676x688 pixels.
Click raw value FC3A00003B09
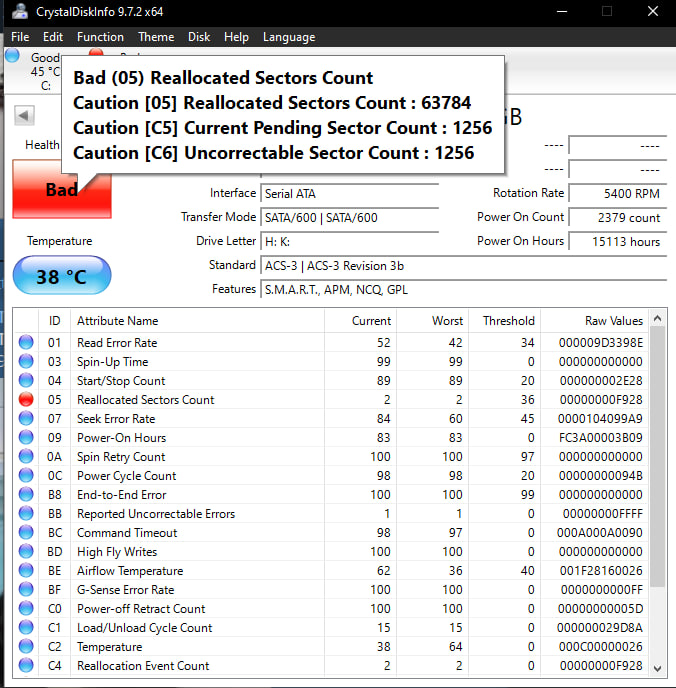tap(601, 438)
